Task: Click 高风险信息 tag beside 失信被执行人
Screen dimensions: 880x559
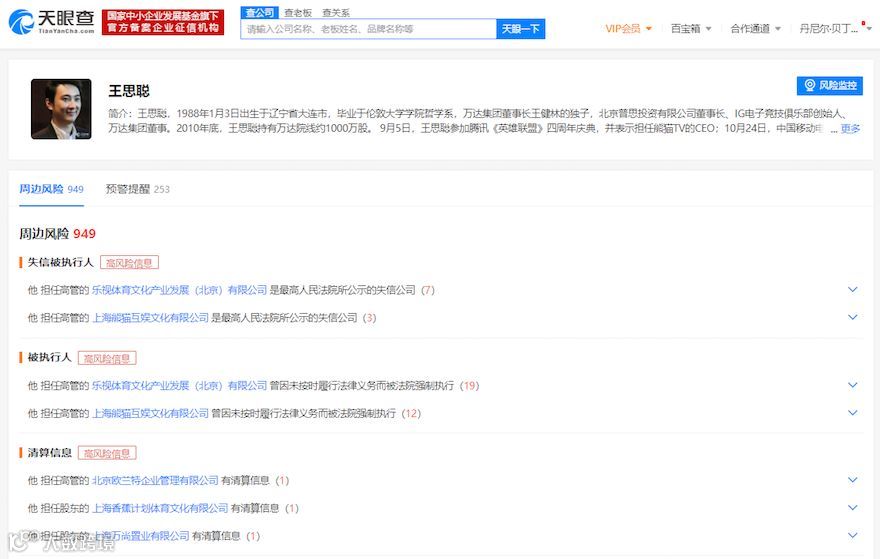Action: (129, 263)
